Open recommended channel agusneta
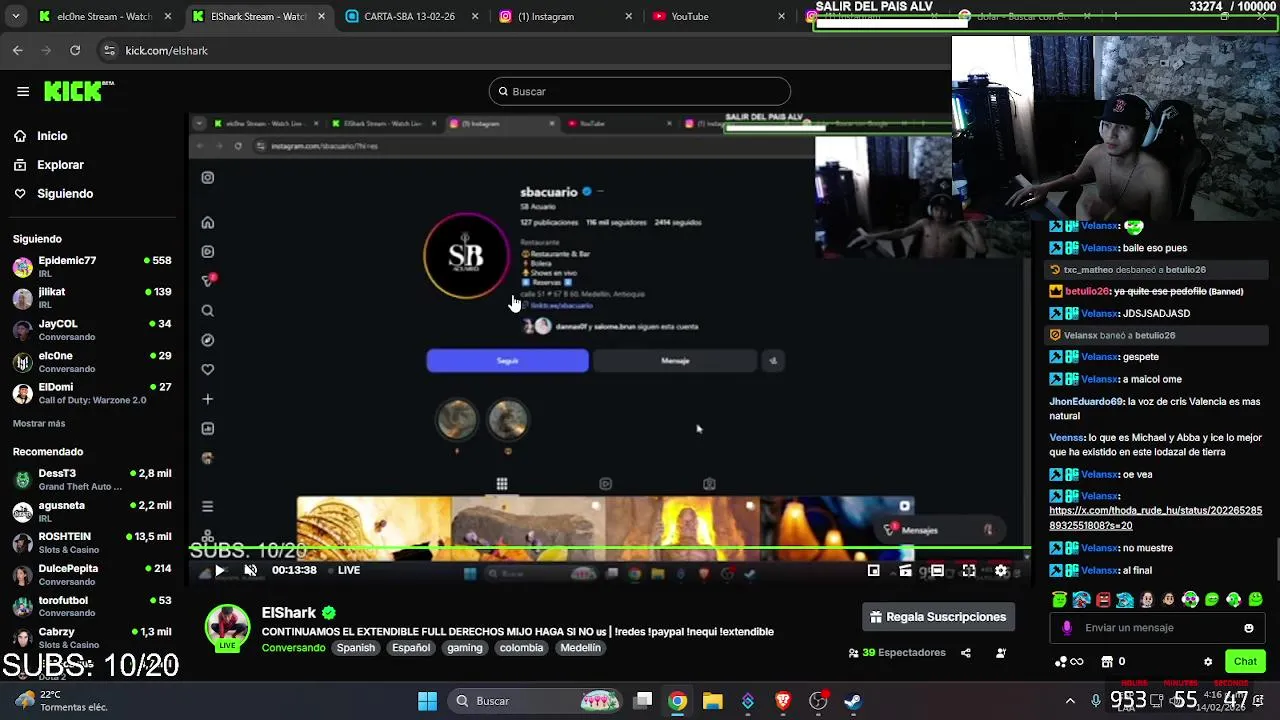Viewport: 1280px width, 720px height. point(92,511)
